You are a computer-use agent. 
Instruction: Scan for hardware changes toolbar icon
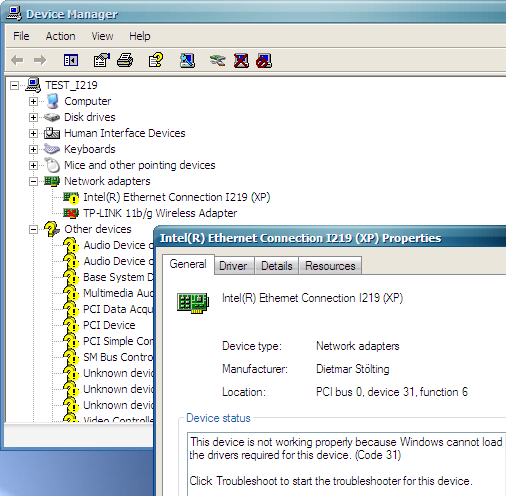pos(187,61)
